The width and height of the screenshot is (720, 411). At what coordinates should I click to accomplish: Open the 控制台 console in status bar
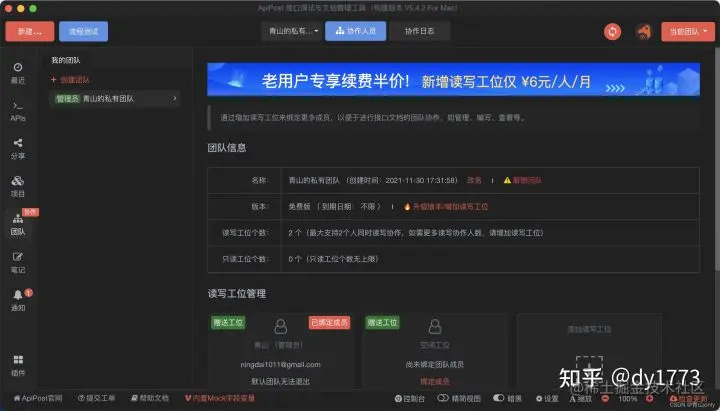point(410,399)
